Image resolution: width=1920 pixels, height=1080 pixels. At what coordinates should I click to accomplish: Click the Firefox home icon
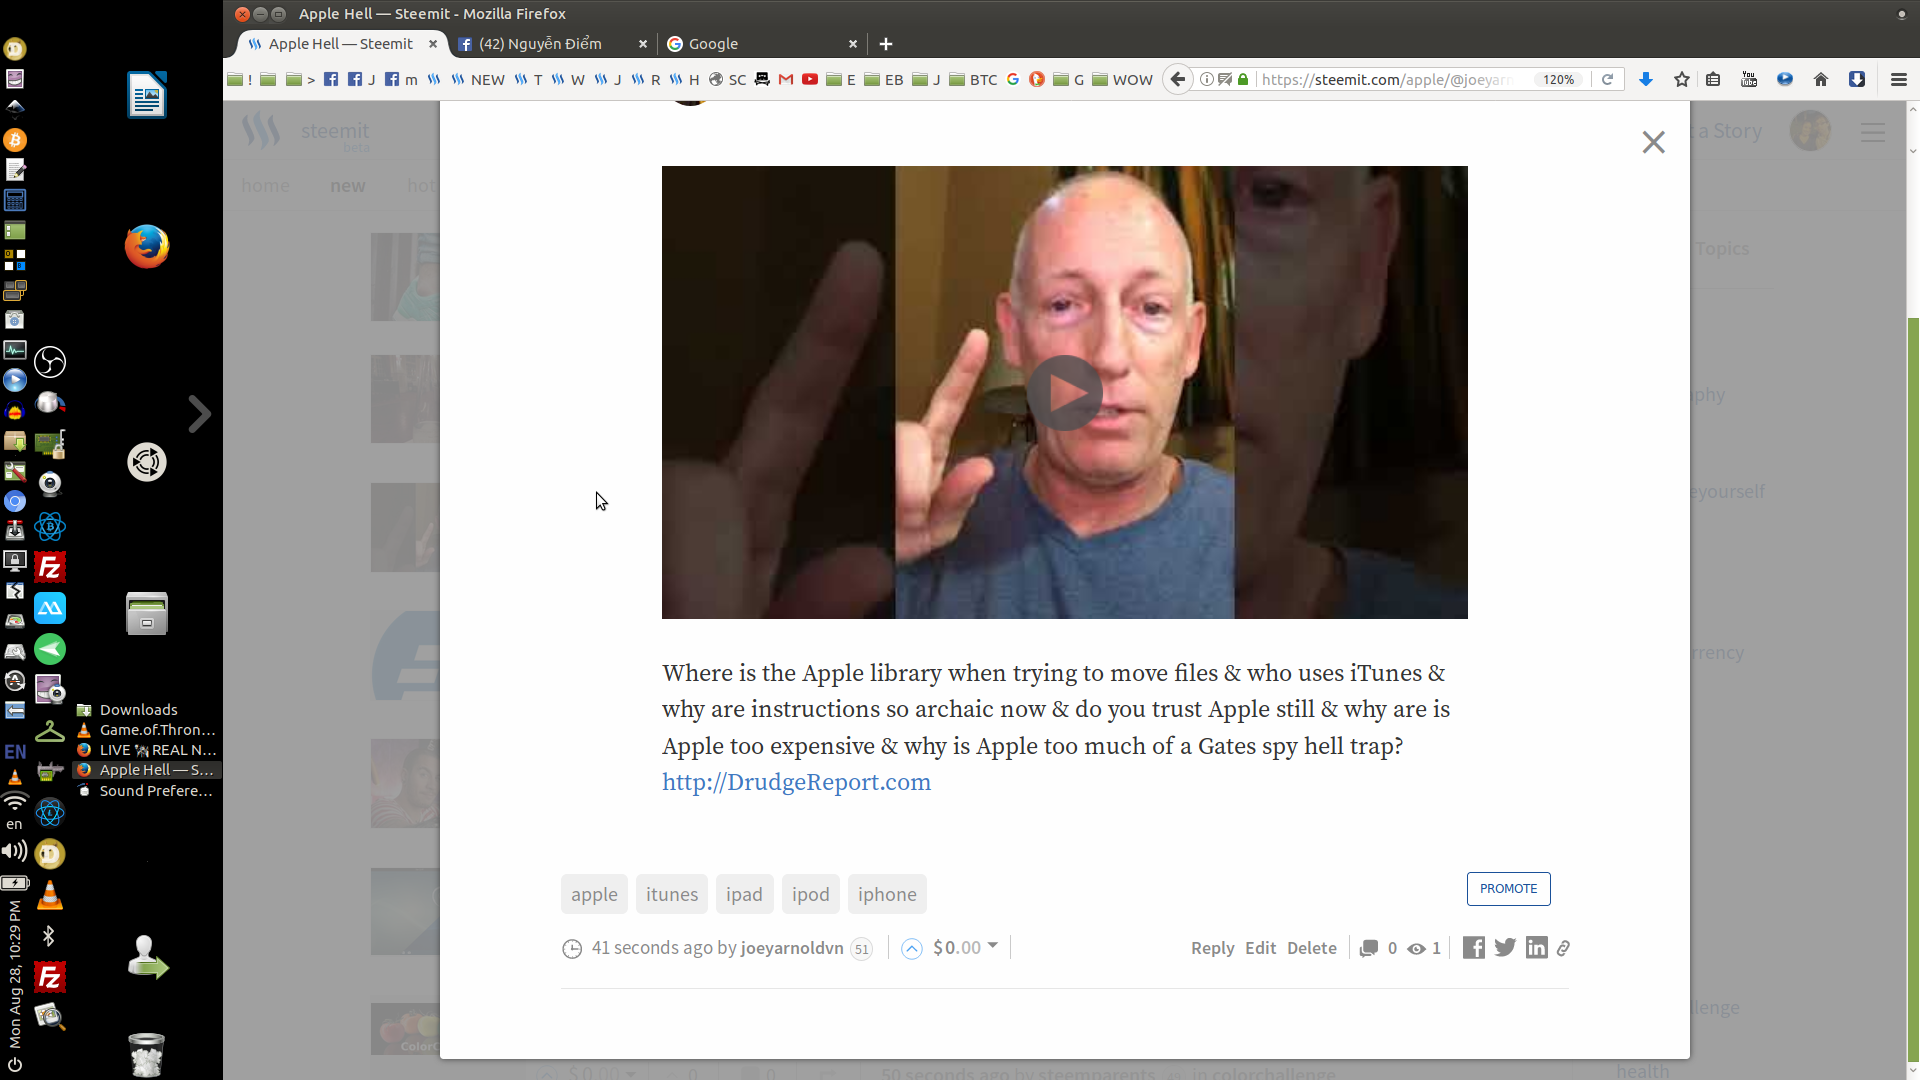[1822, 79]
